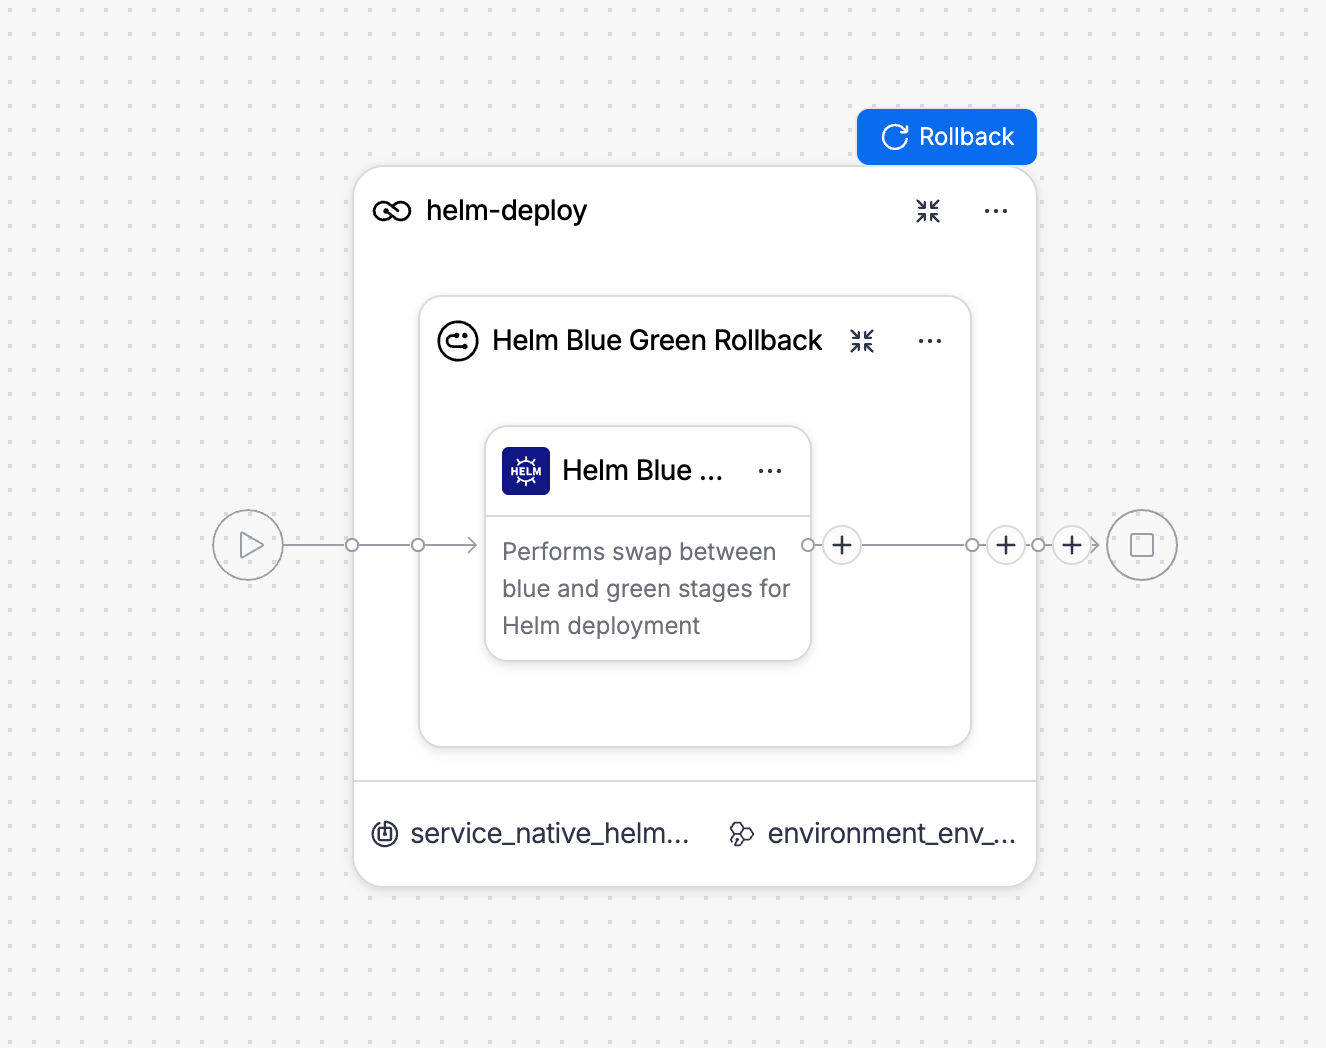Screen dimensions: 1326x1048
Task: Open the helm-deploy stage options menu
Action: (996, 211)
